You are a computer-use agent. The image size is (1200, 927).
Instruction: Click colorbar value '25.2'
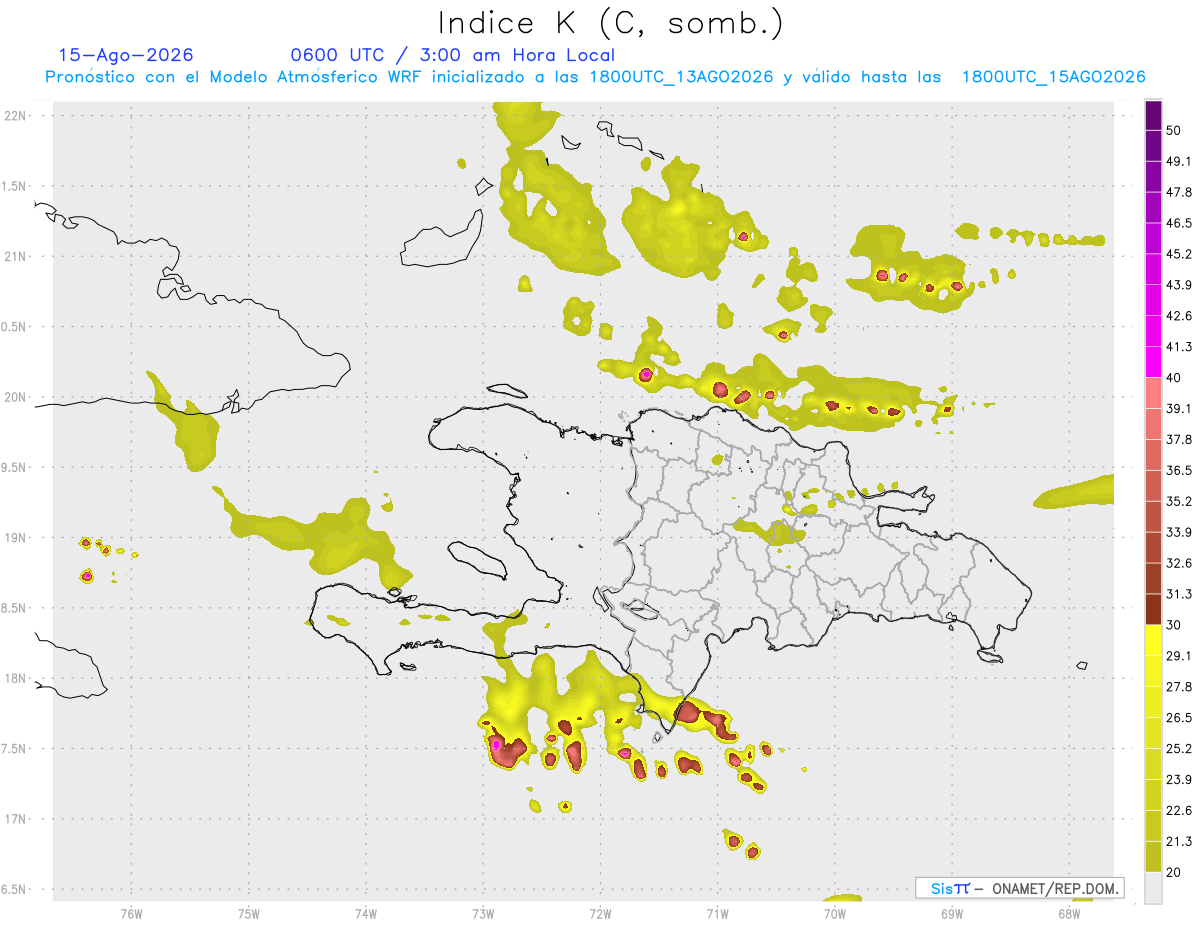coord(1179,749)
